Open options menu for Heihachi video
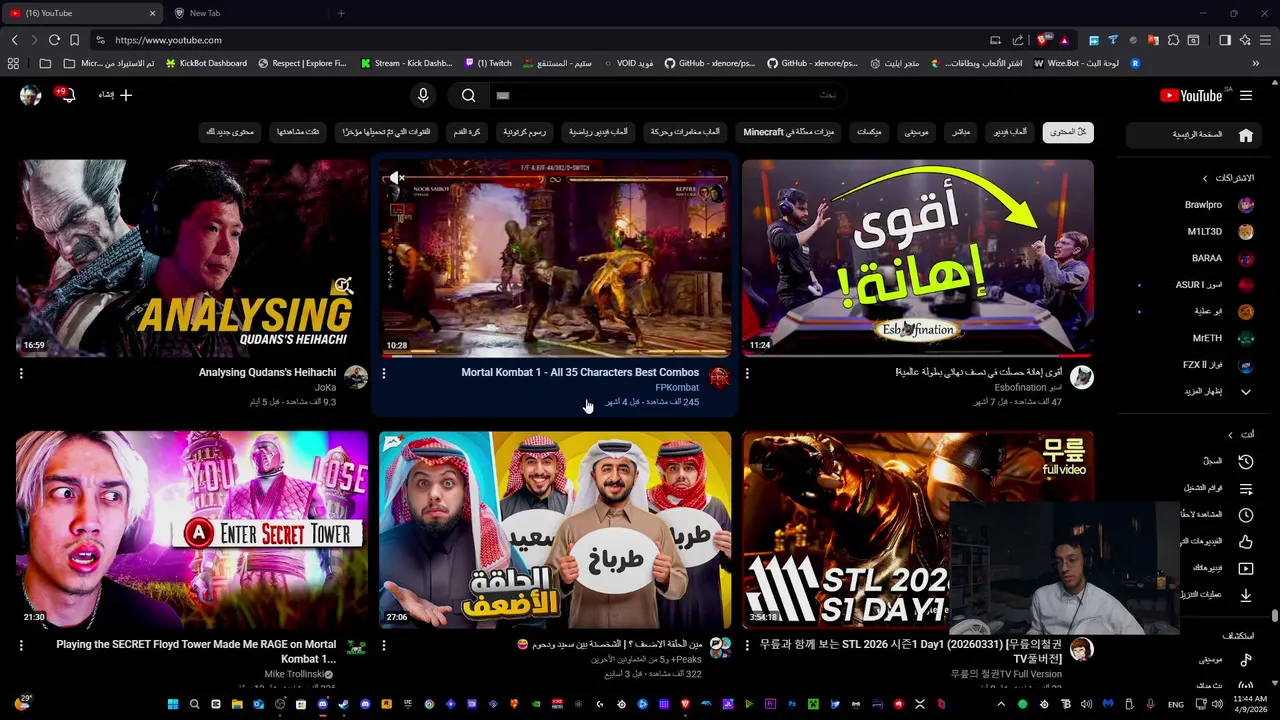The image size is (1280, 720). tap(21, 374)
